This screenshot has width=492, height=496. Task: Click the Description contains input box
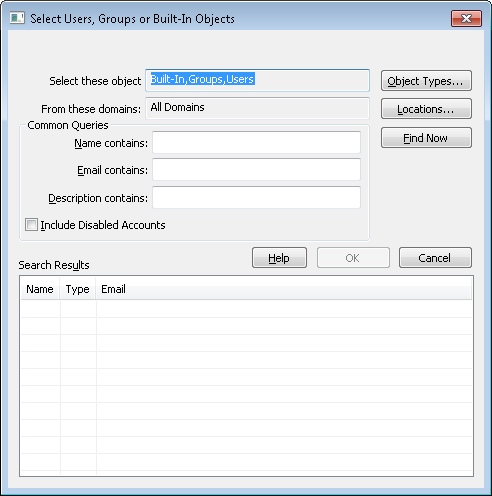(x=256, y=198)
